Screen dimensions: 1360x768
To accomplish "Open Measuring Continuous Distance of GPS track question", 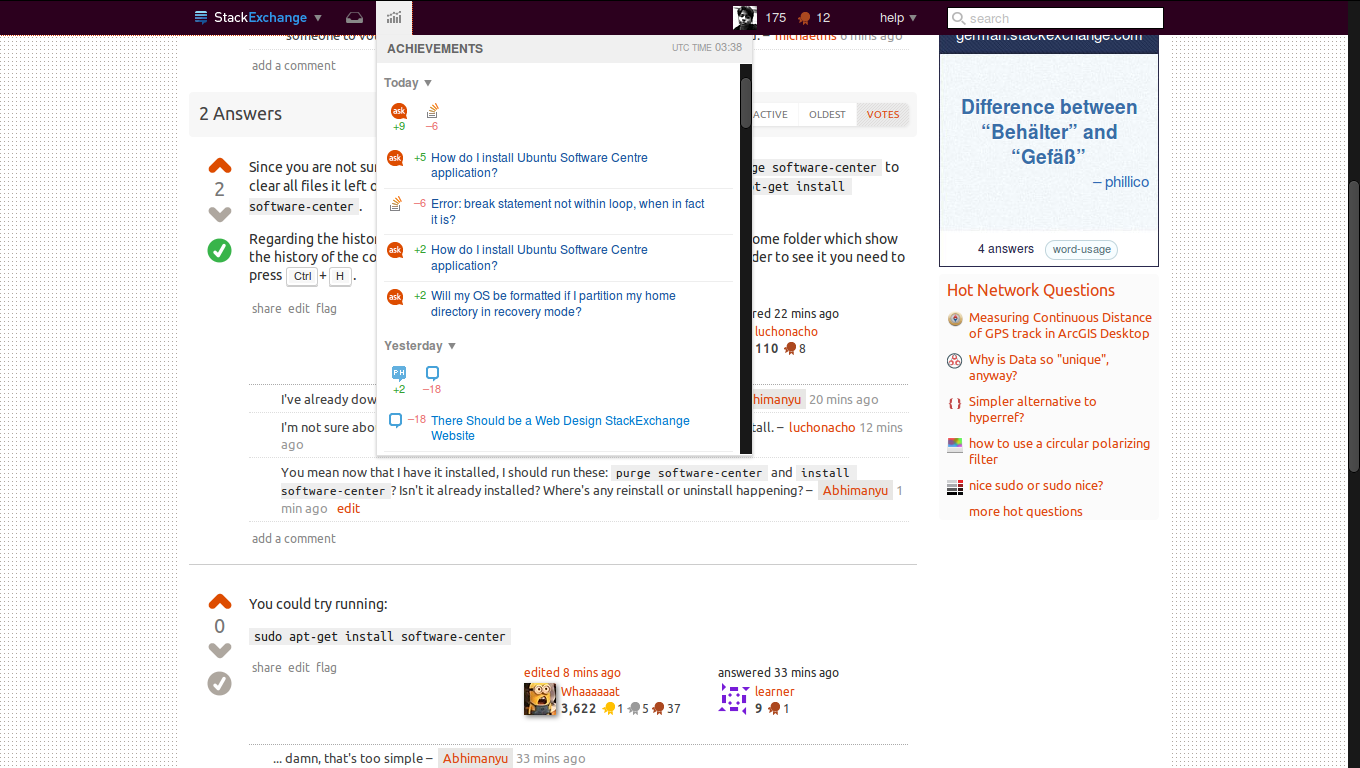I will pyautogui.click(x=1060, y=326).
